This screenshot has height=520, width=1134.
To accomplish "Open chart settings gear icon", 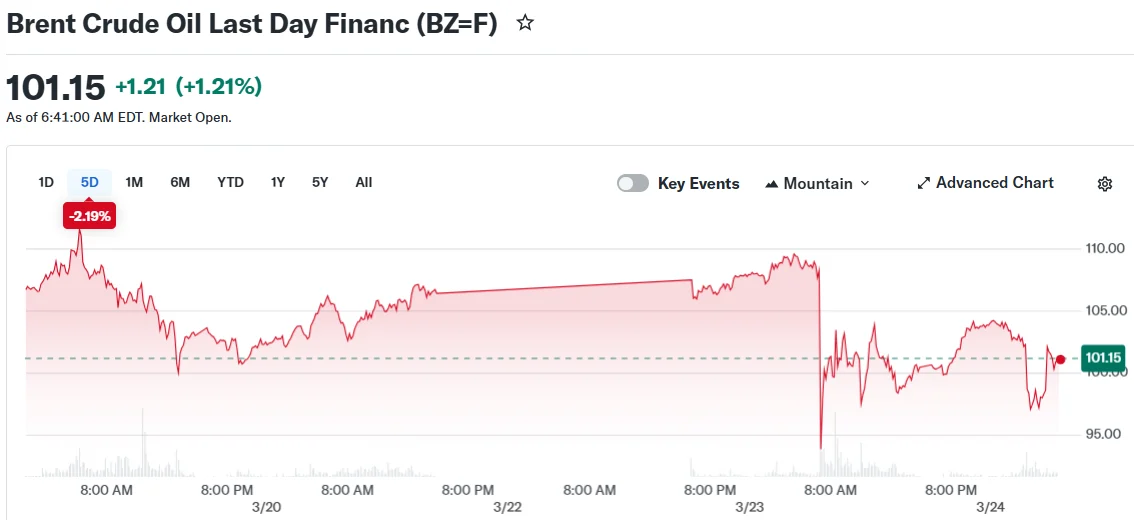I will tap(1105, 184).
